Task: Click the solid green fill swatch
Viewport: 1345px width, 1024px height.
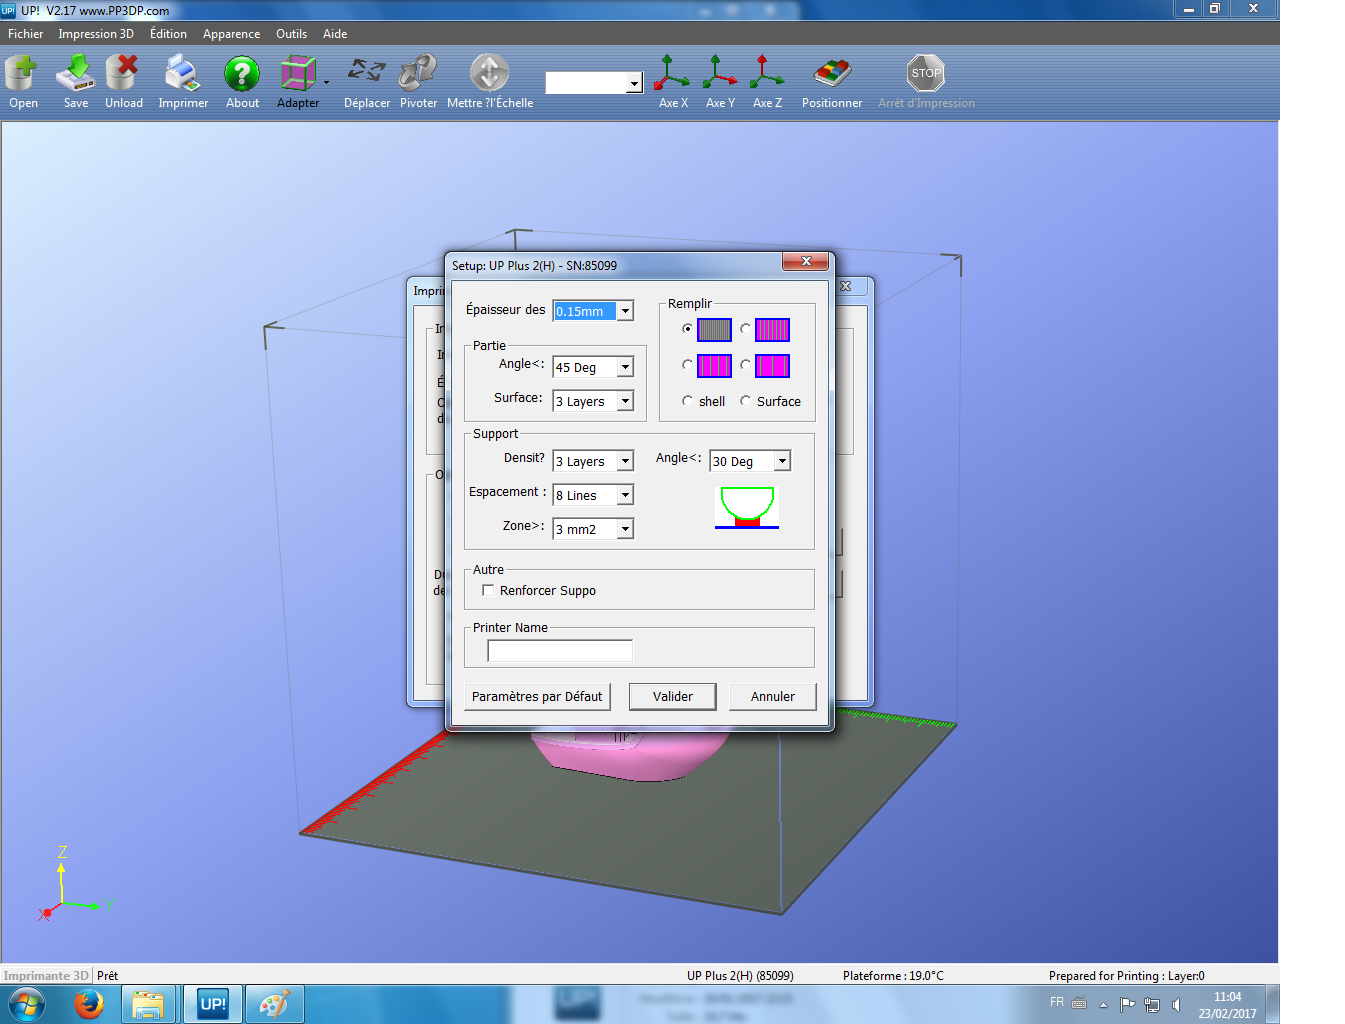Action: [714, 329]
